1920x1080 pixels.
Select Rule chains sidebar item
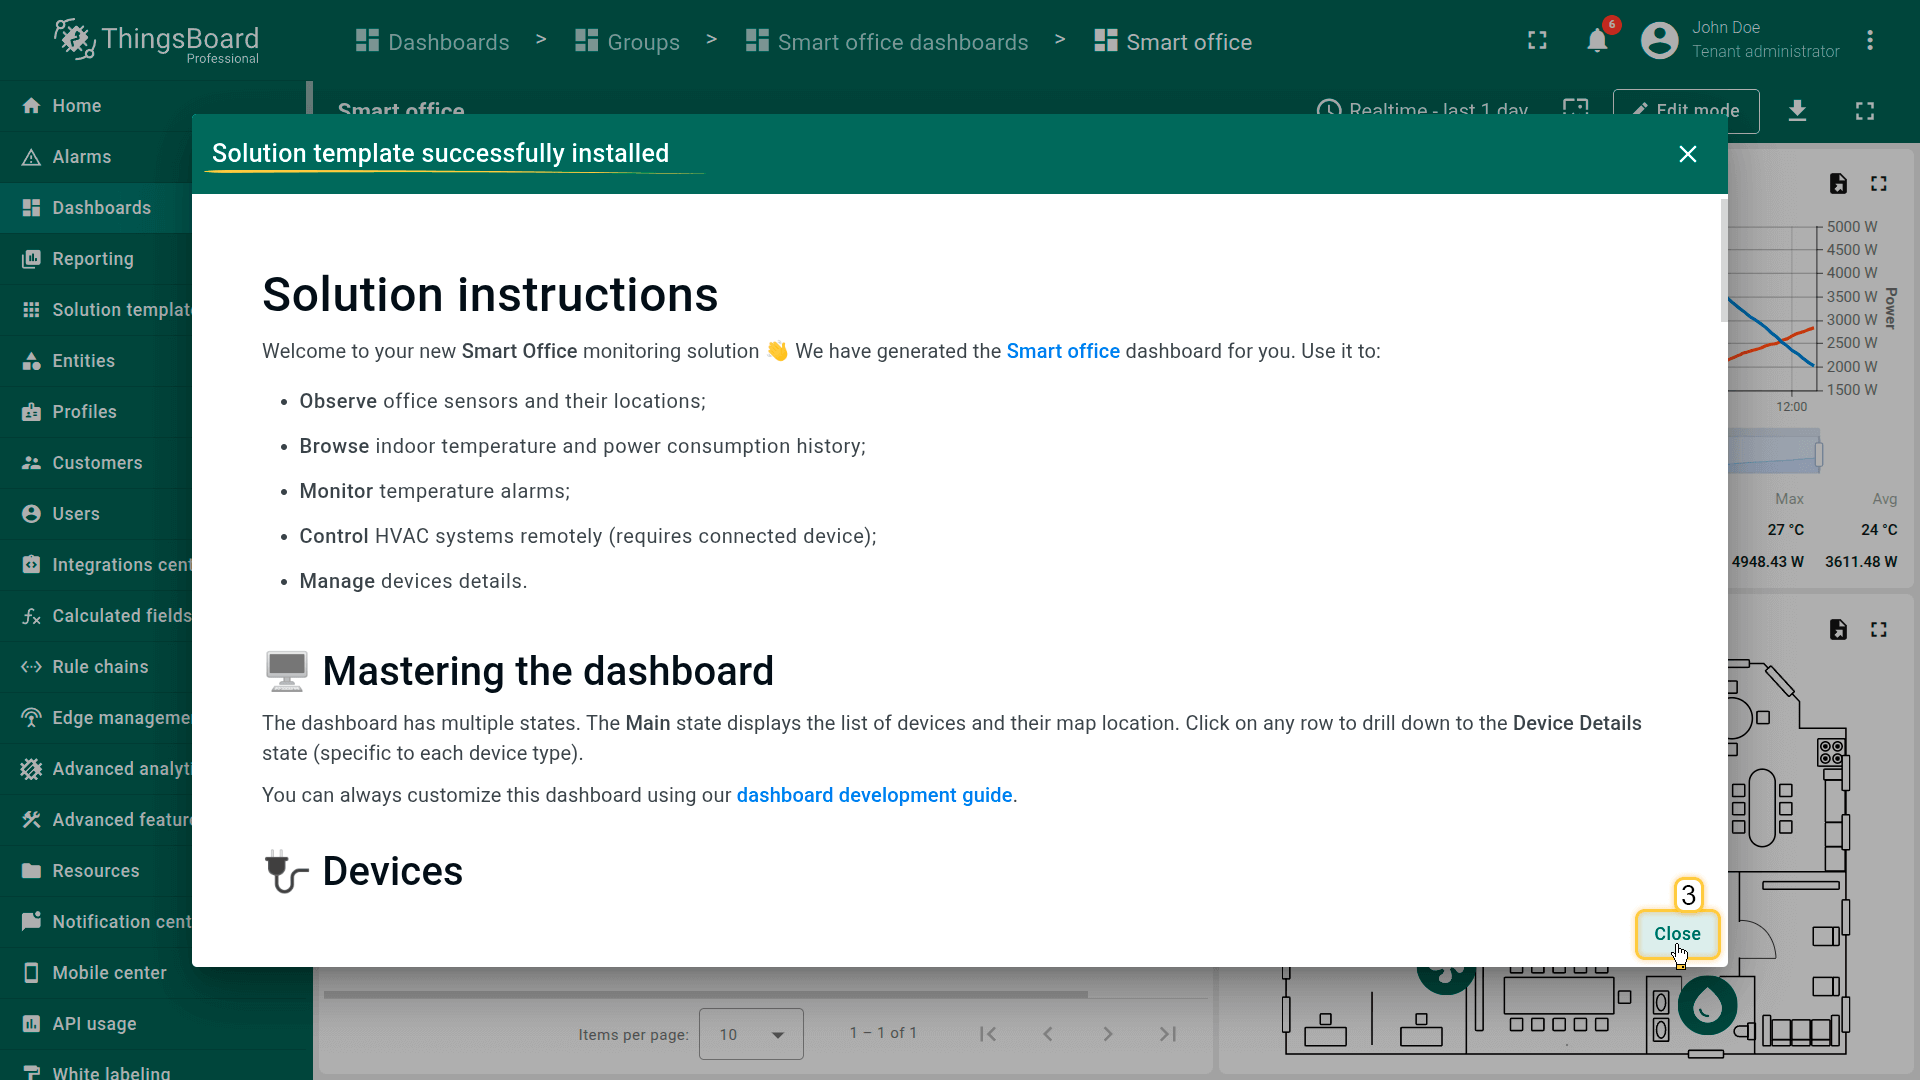coord(100,667)
